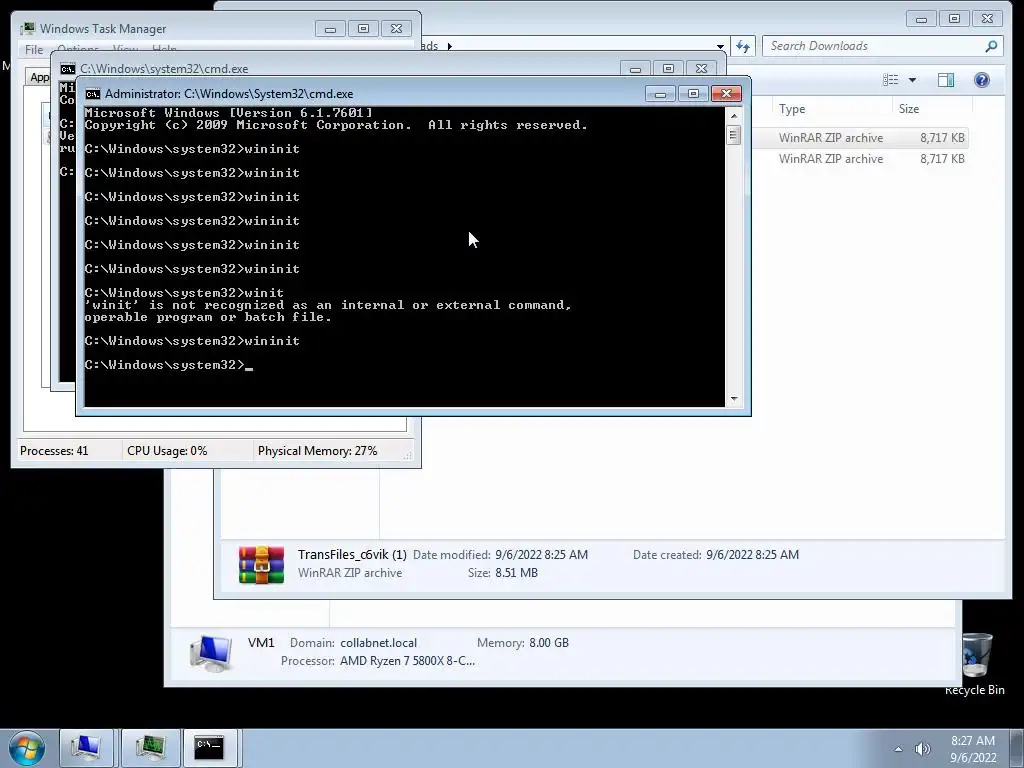Click the Administrator cmd.exe title bar icon
The width and height of the screenshot is (1024, 768).
pos(93,94)
